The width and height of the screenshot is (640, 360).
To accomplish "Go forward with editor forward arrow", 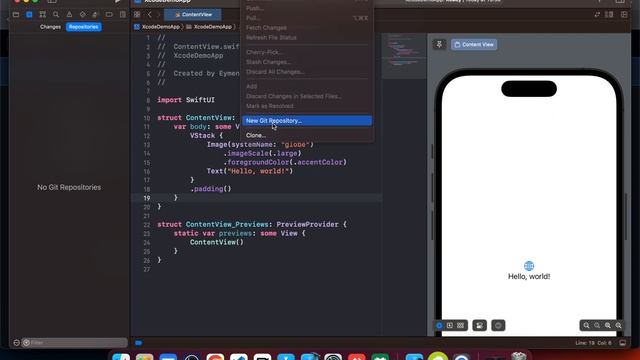I will coord(158,15).
